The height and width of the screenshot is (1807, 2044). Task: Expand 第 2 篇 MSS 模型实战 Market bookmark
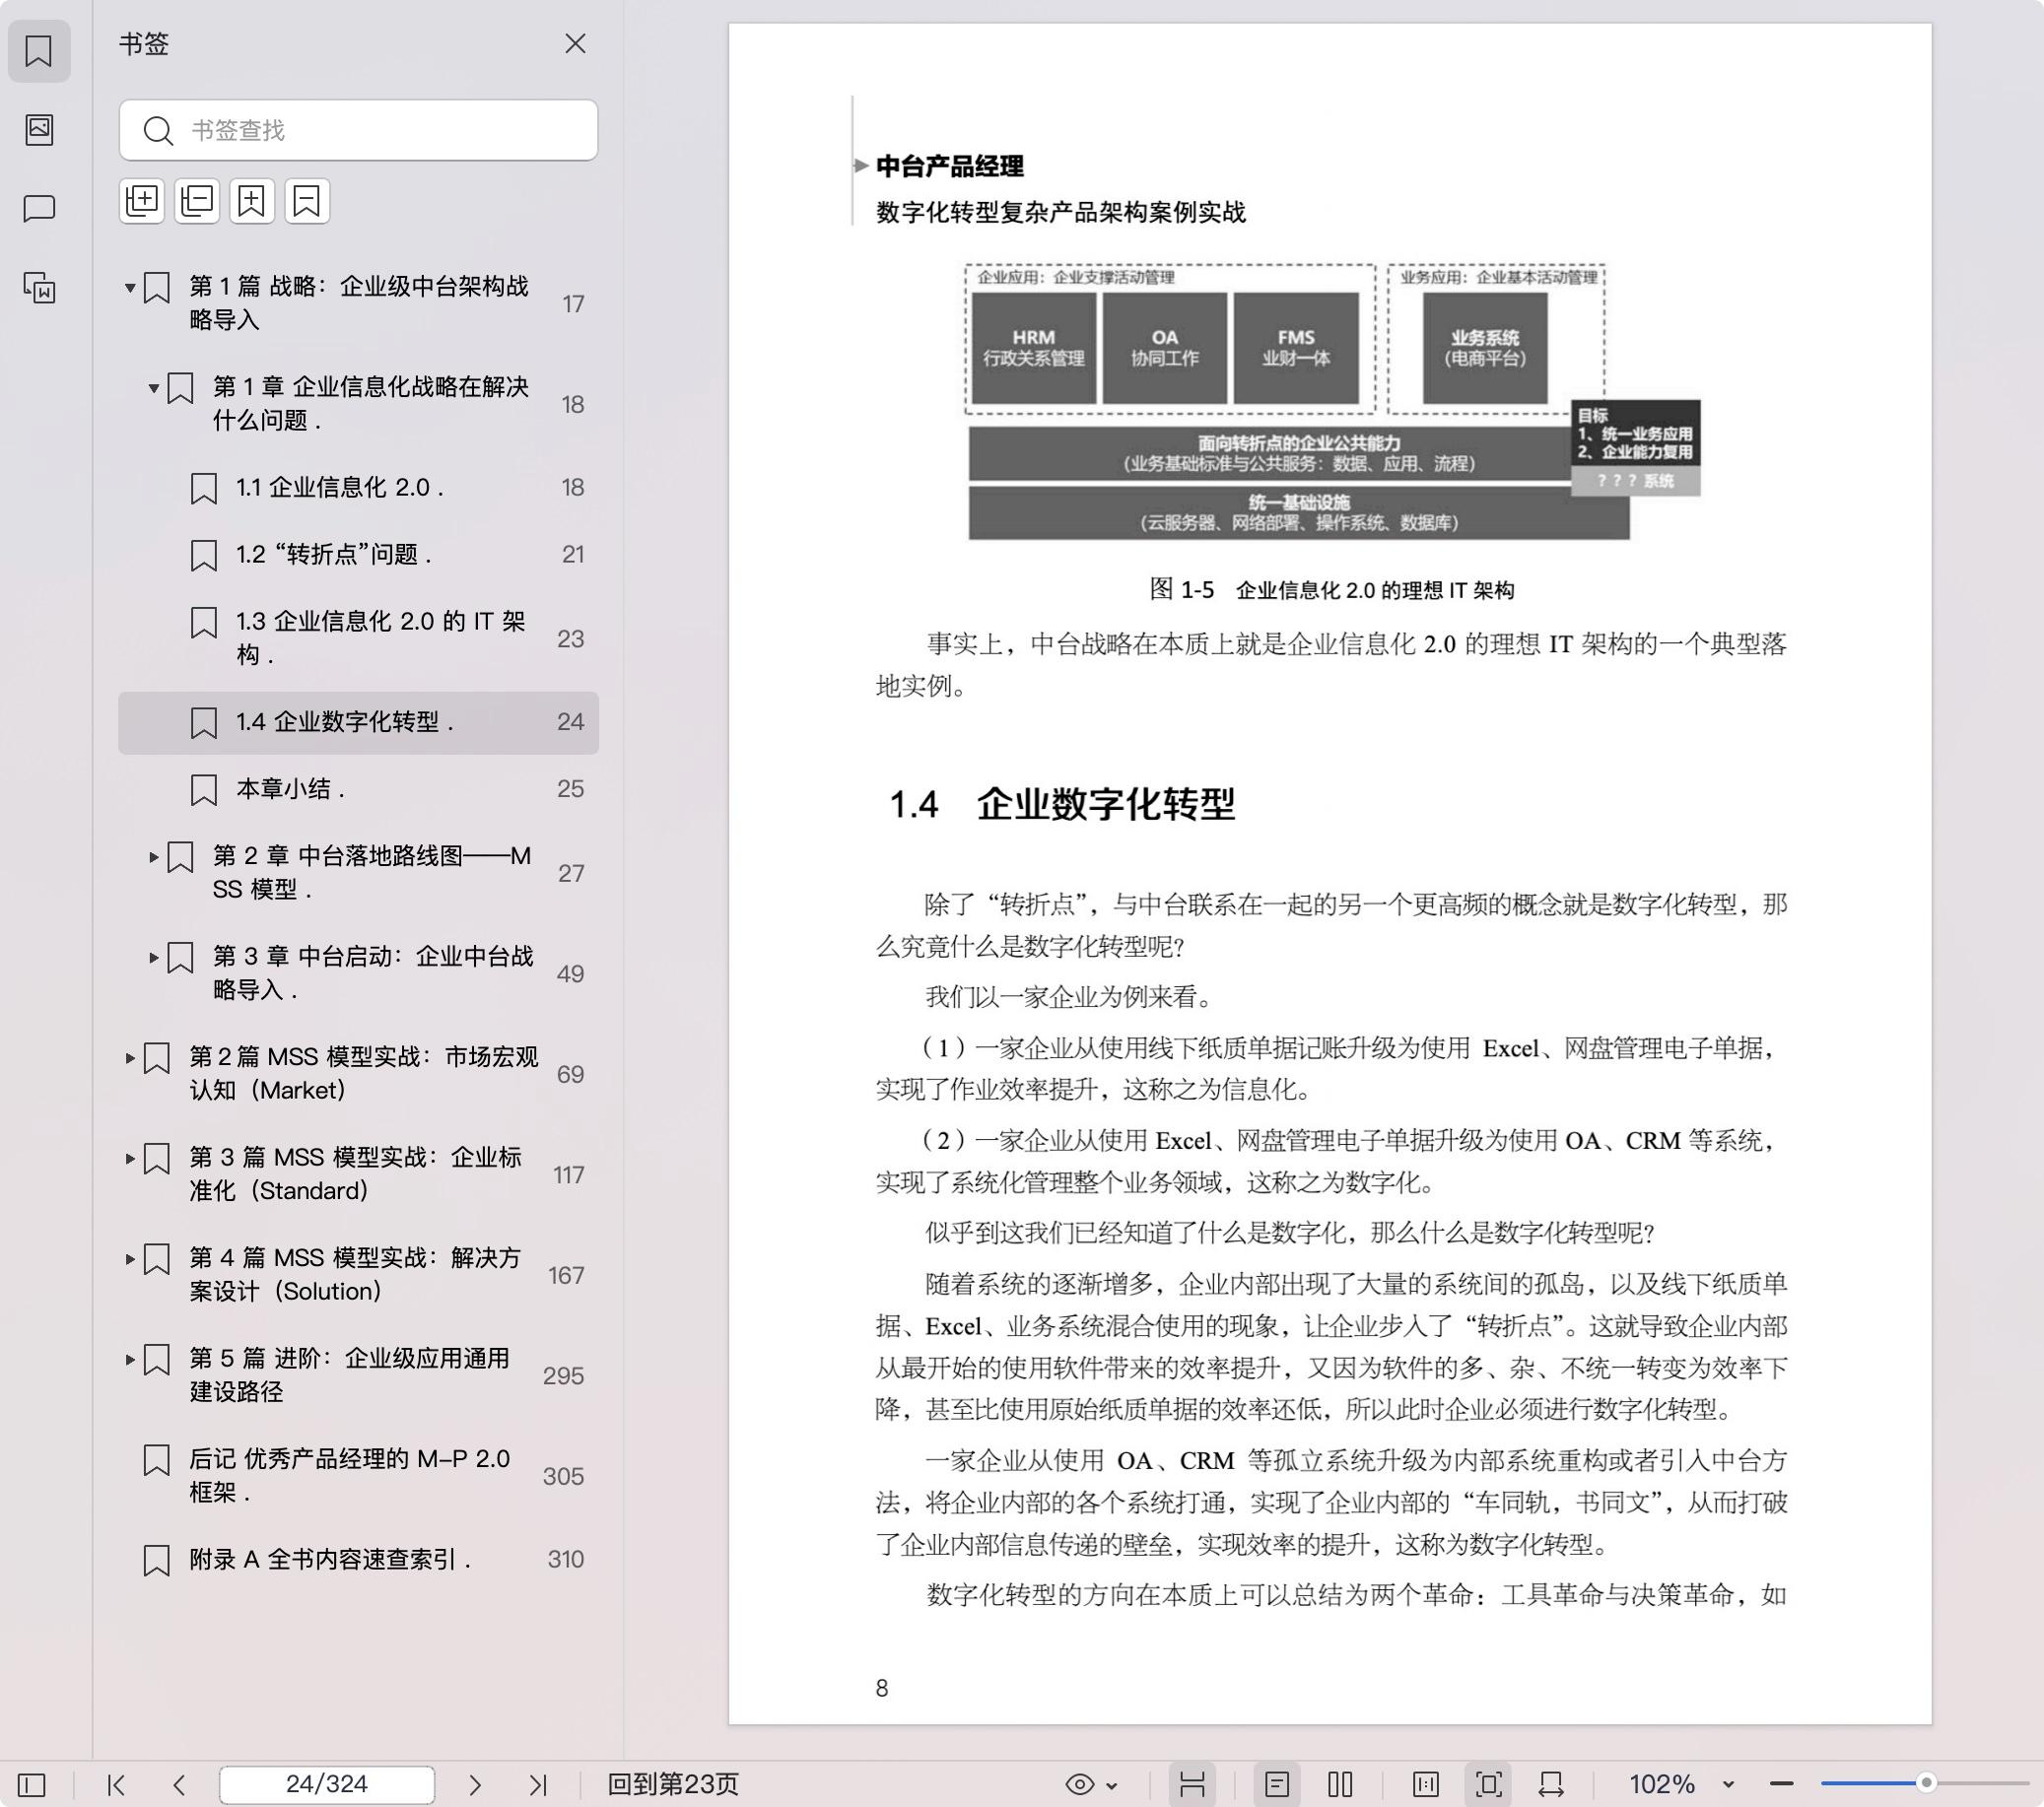(130, 1058)
